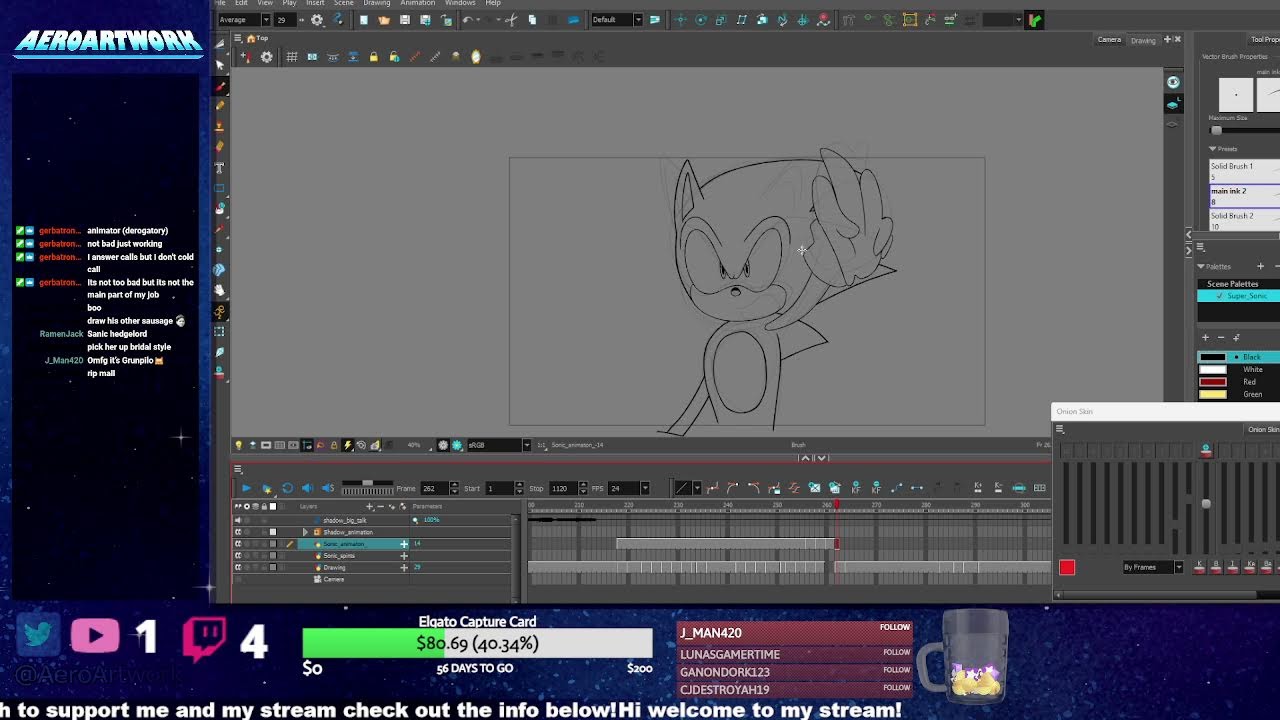Open the Animation menu
The height and width of the screenshot is (720, 1280).
coord(417,3)
